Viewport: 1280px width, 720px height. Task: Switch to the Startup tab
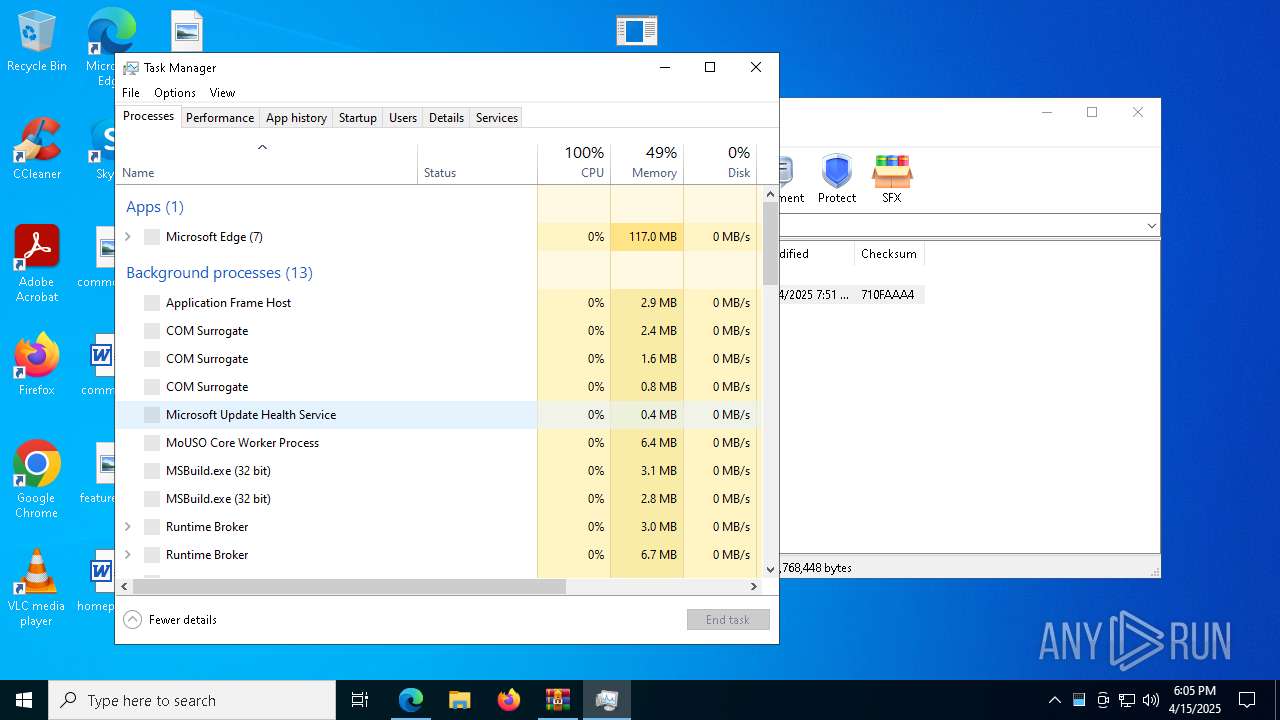[x=357, y=118]
